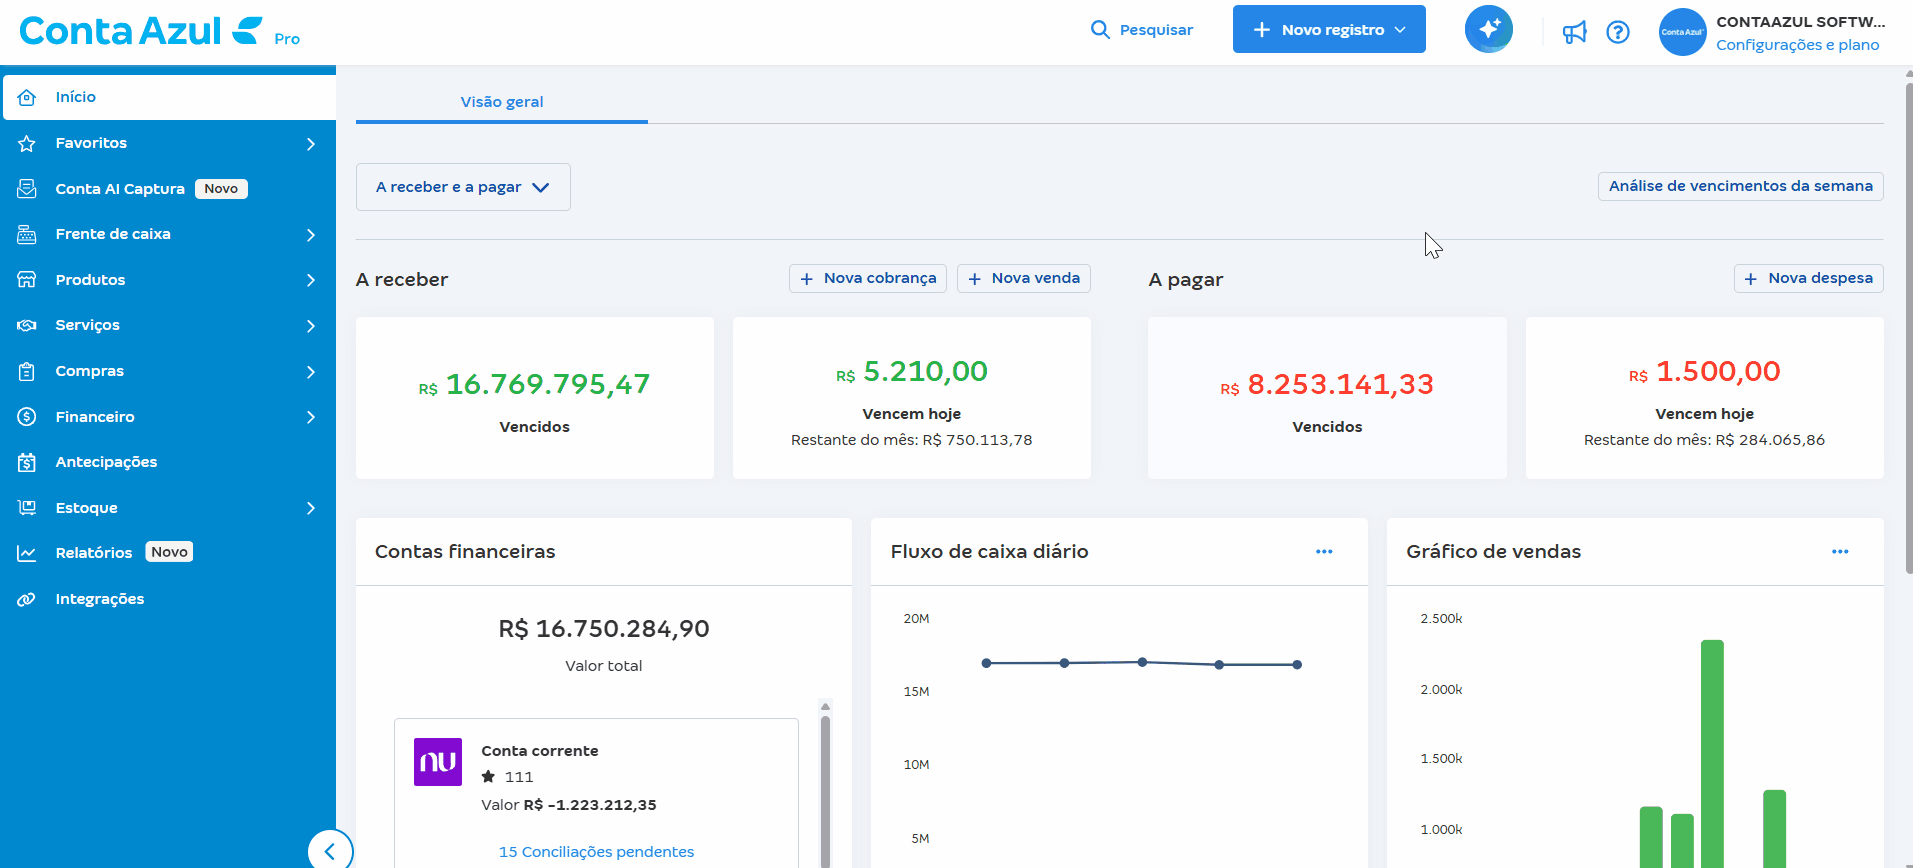Viewport: 1913px width, 868px height.
Task: Go to Início in the sidebar
Action: (76, 97)
